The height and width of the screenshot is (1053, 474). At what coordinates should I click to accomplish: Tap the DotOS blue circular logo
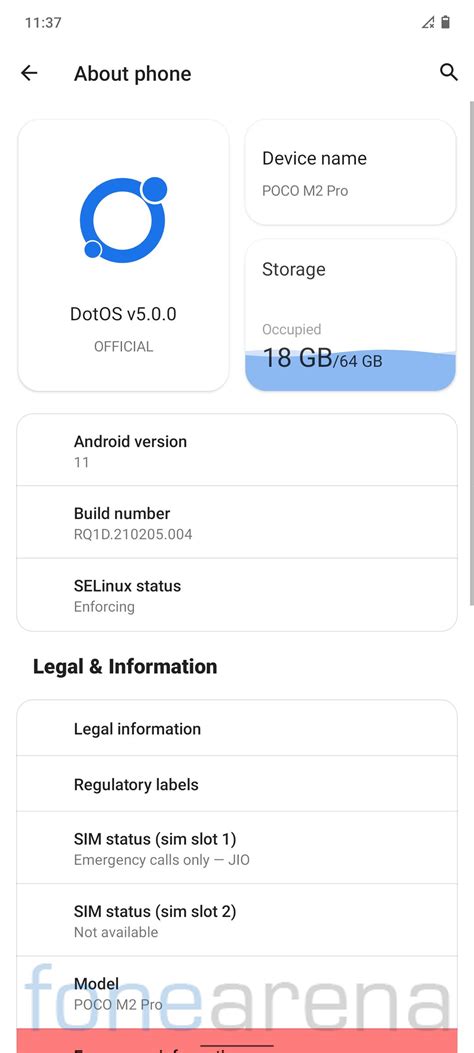pyautogui.click(x=123, y=218)
